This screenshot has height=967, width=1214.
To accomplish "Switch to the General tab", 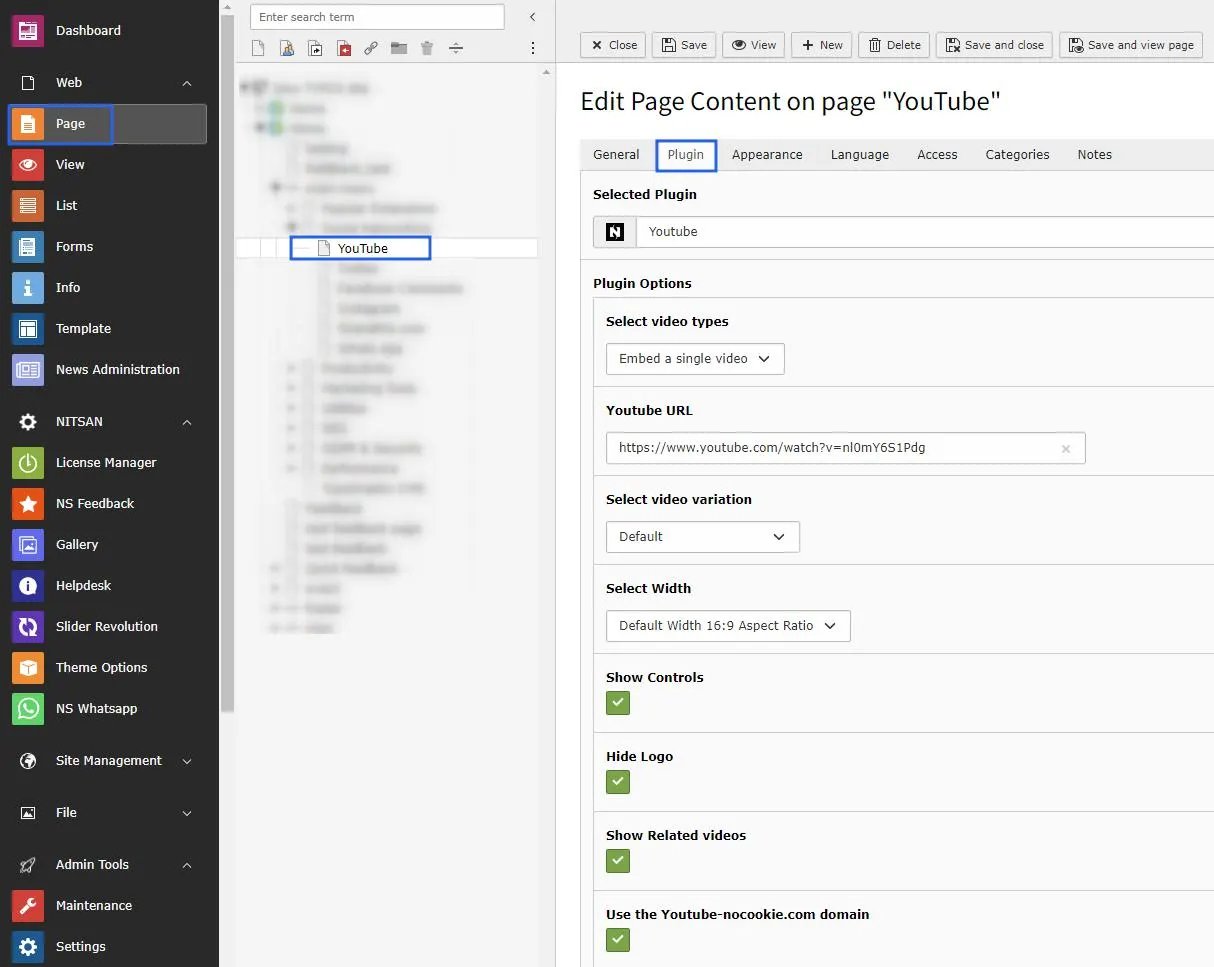I will click(616, 155).
